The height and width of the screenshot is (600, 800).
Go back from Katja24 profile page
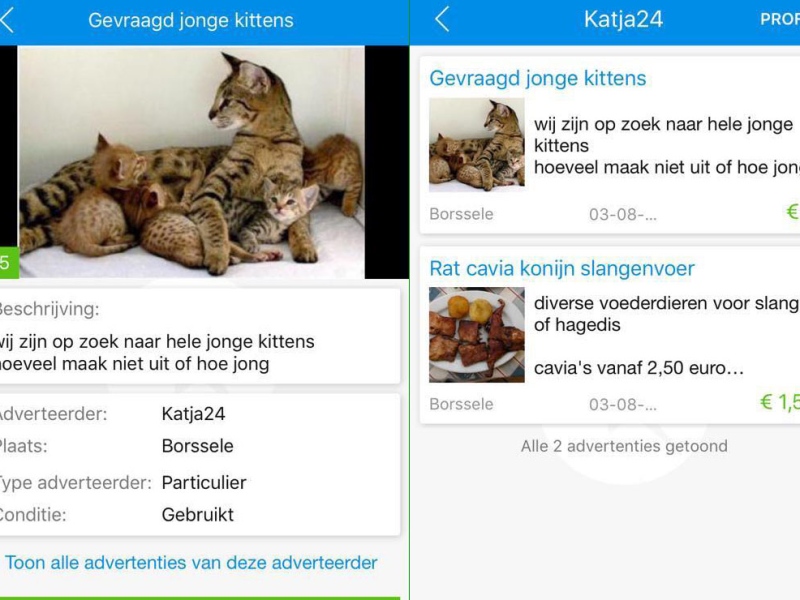[442, 19]
